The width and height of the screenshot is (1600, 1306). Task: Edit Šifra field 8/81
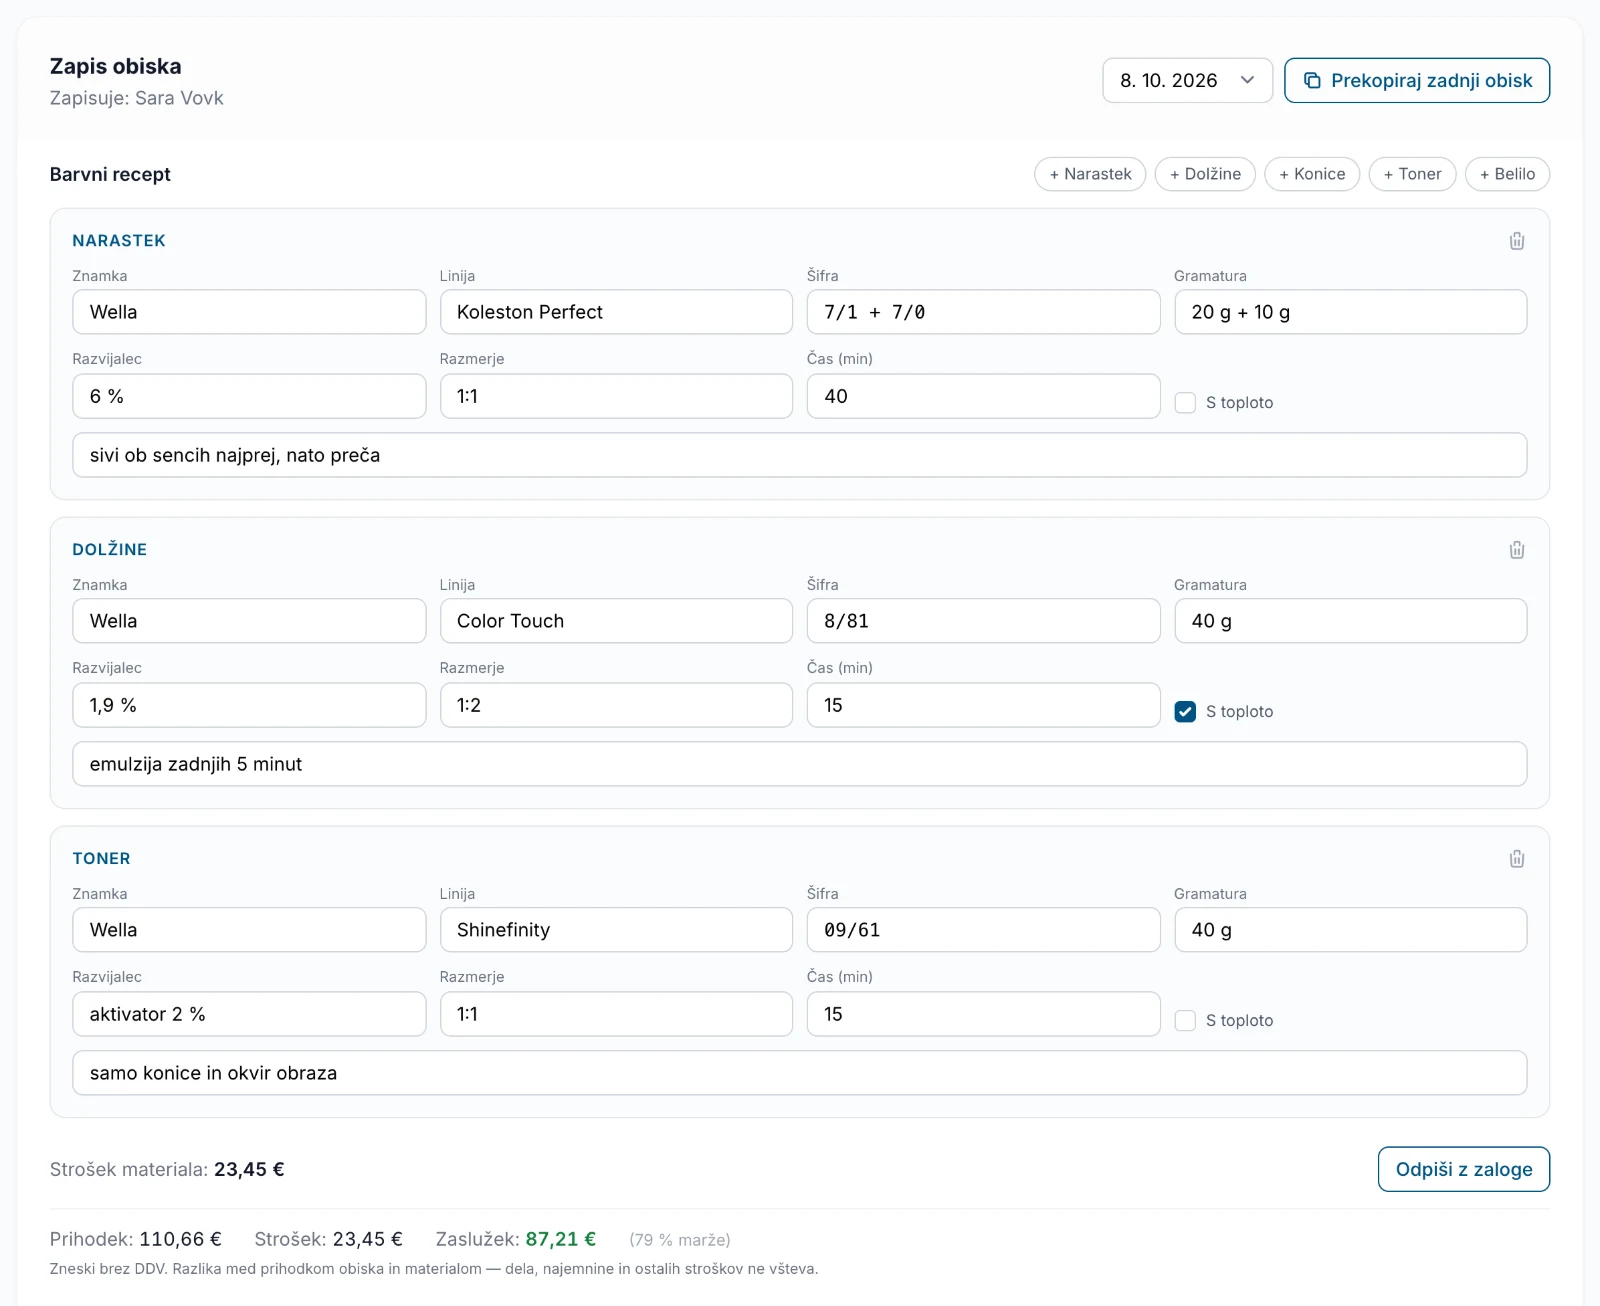click(983, 621)
